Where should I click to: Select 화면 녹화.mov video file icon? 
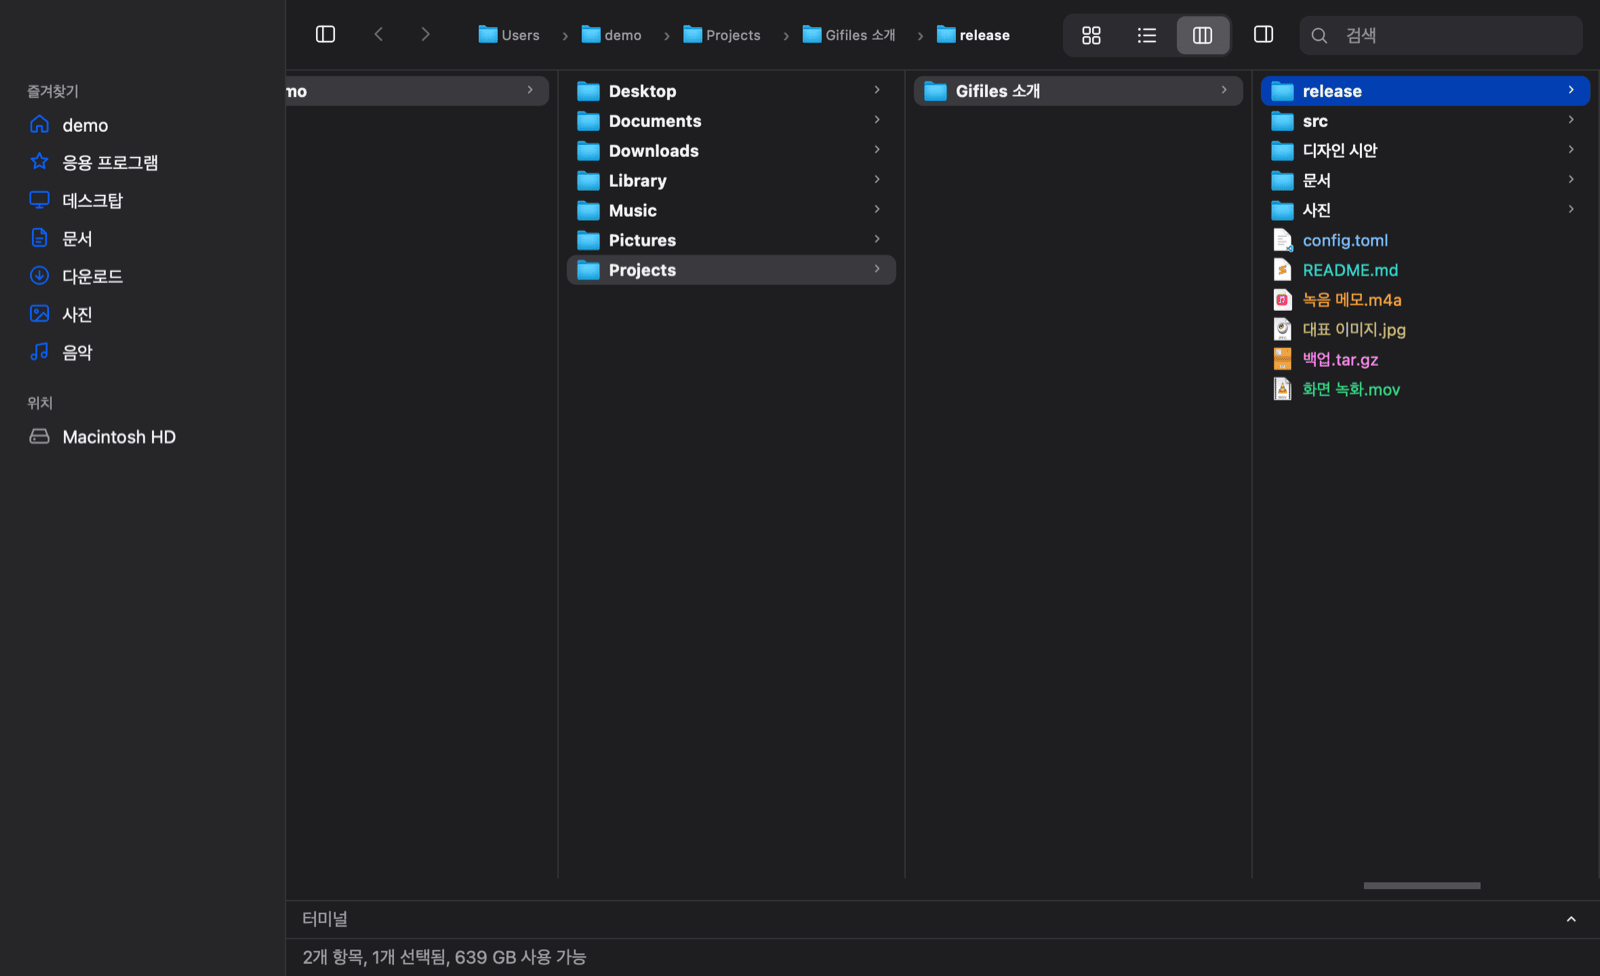(1282, 389)
